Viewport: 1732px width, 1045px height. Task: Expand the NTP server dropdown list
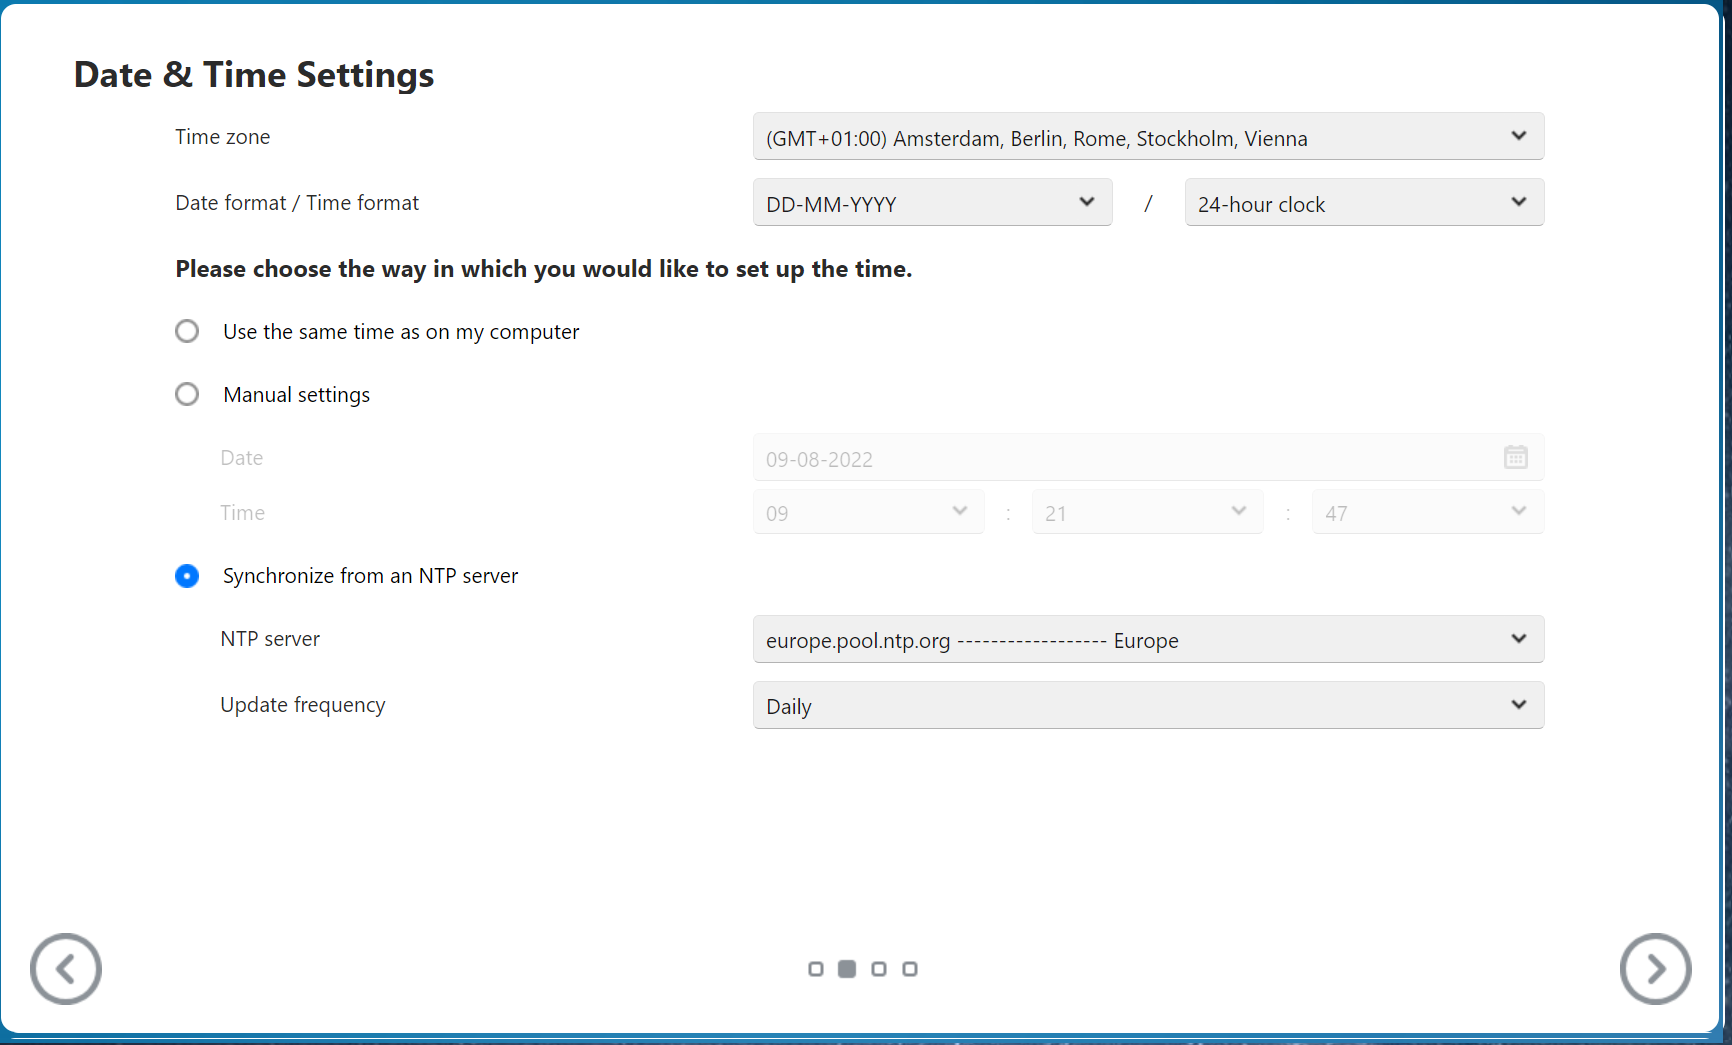1148,640
